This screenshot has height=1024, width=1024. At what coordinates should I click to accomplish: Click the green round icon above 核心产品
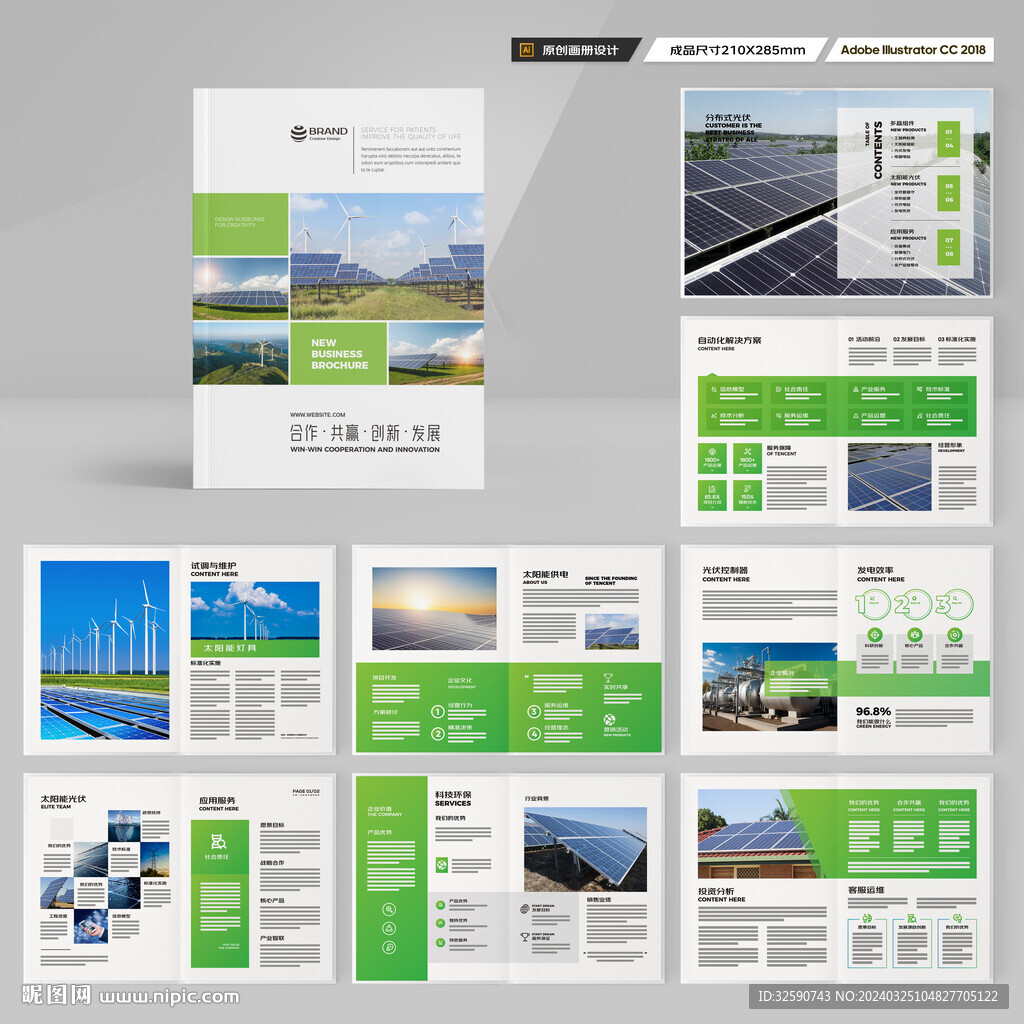tap(914, 635)
